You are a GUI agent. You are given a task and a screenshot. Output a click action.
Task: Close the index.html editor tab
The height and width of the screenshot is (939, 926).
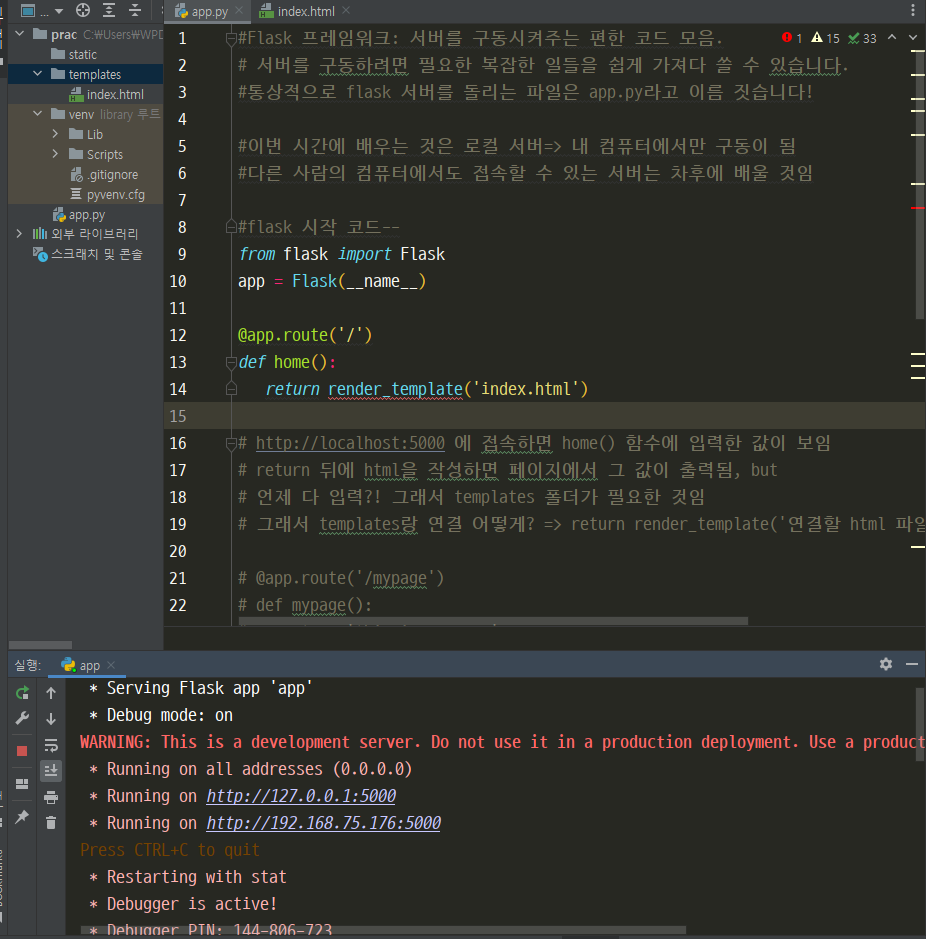click(x=346, y=10)
